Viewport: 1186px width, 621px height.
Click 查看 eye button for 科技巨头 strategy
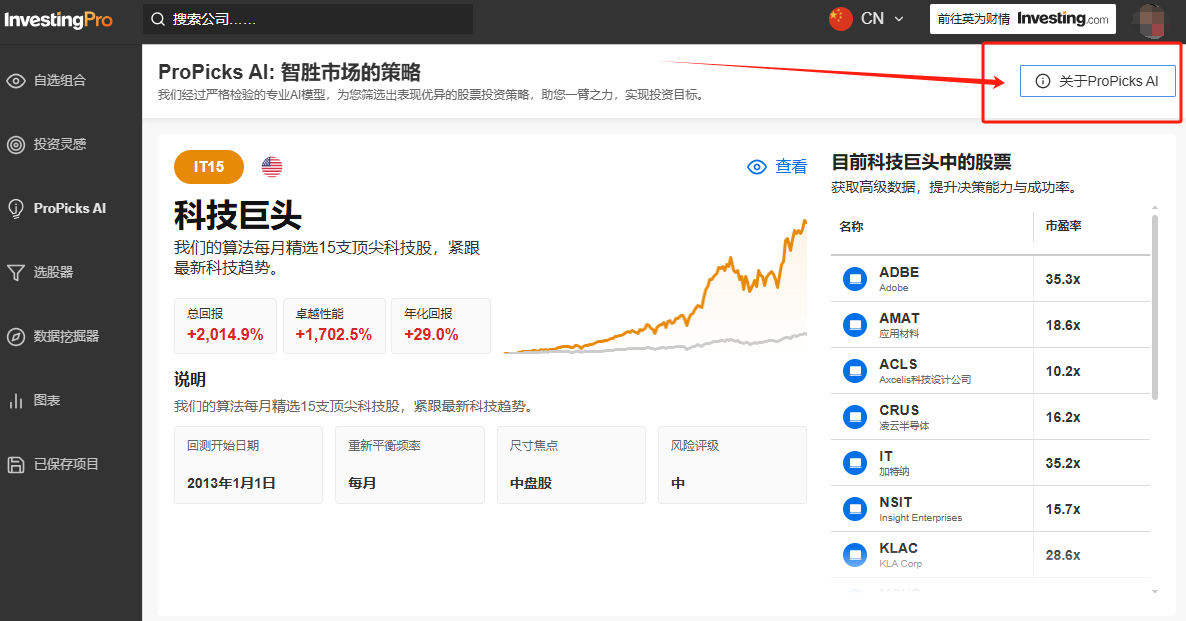coord(777,167)
